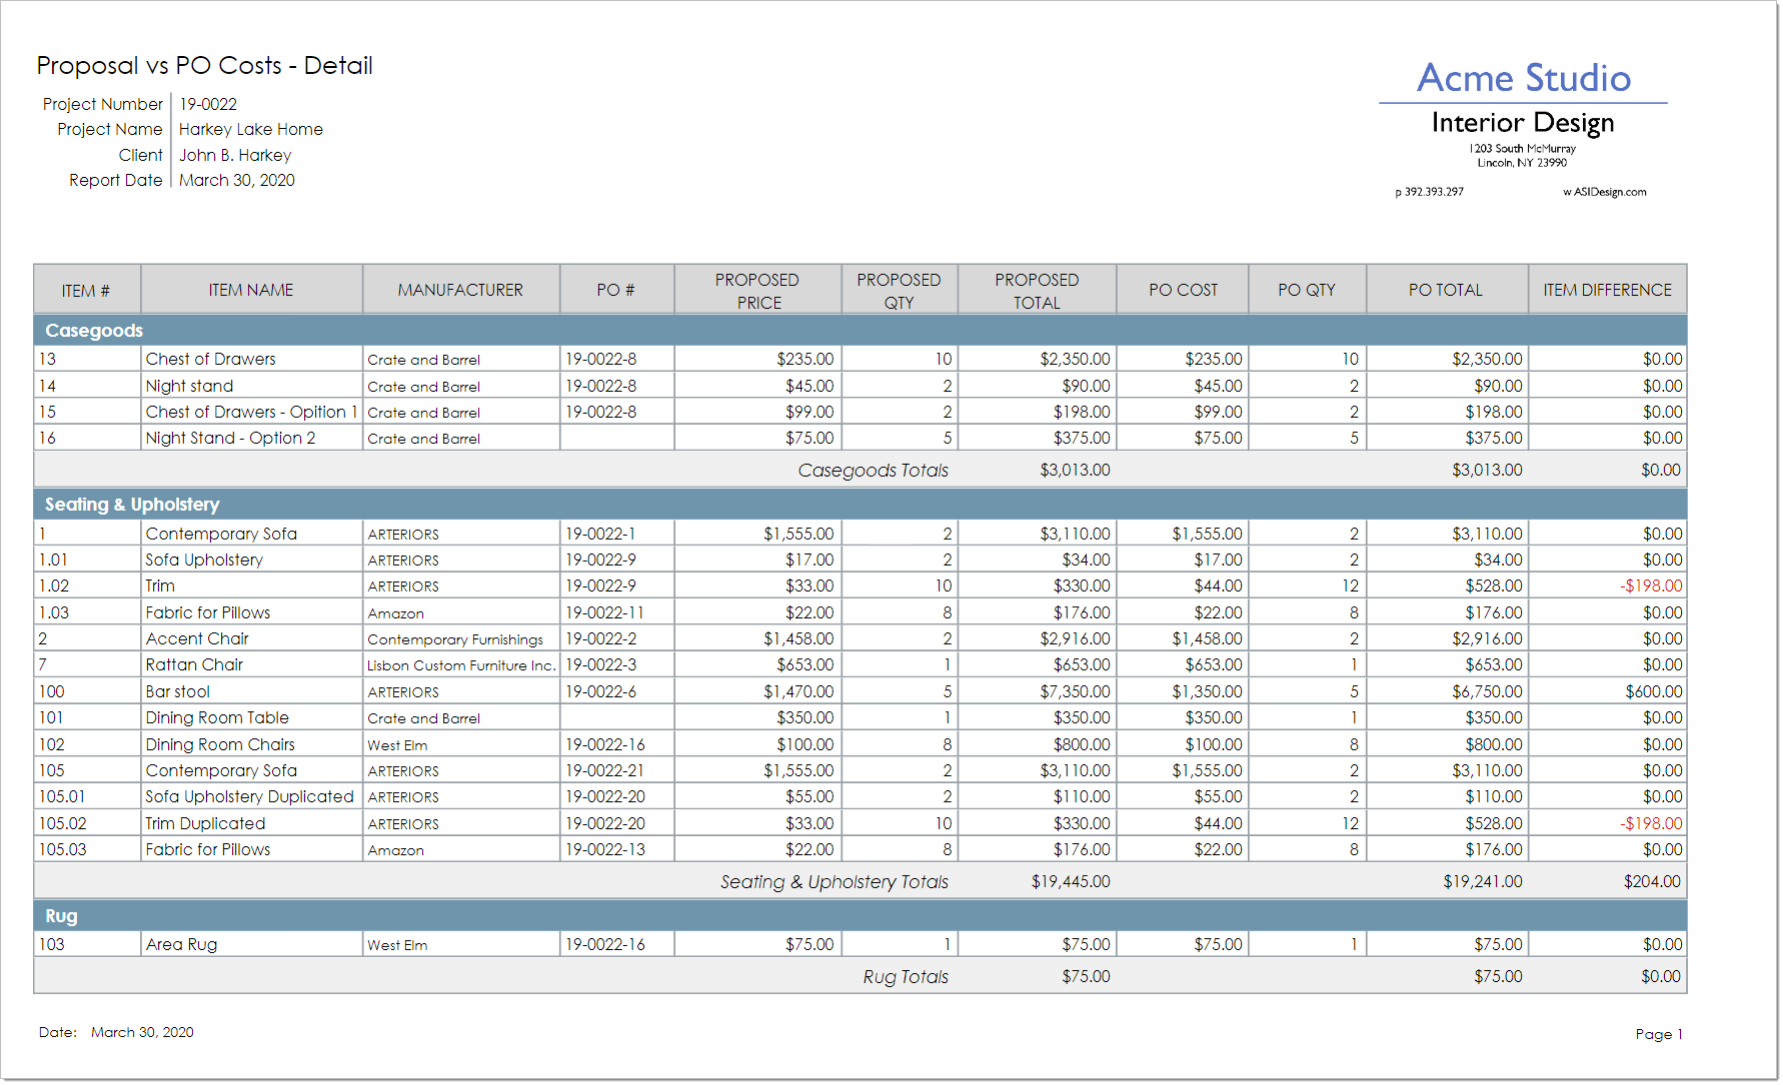The width and height of the screenshot is (1783, 1085).
Task: Click the PO # column header
Action: [616, 290]
